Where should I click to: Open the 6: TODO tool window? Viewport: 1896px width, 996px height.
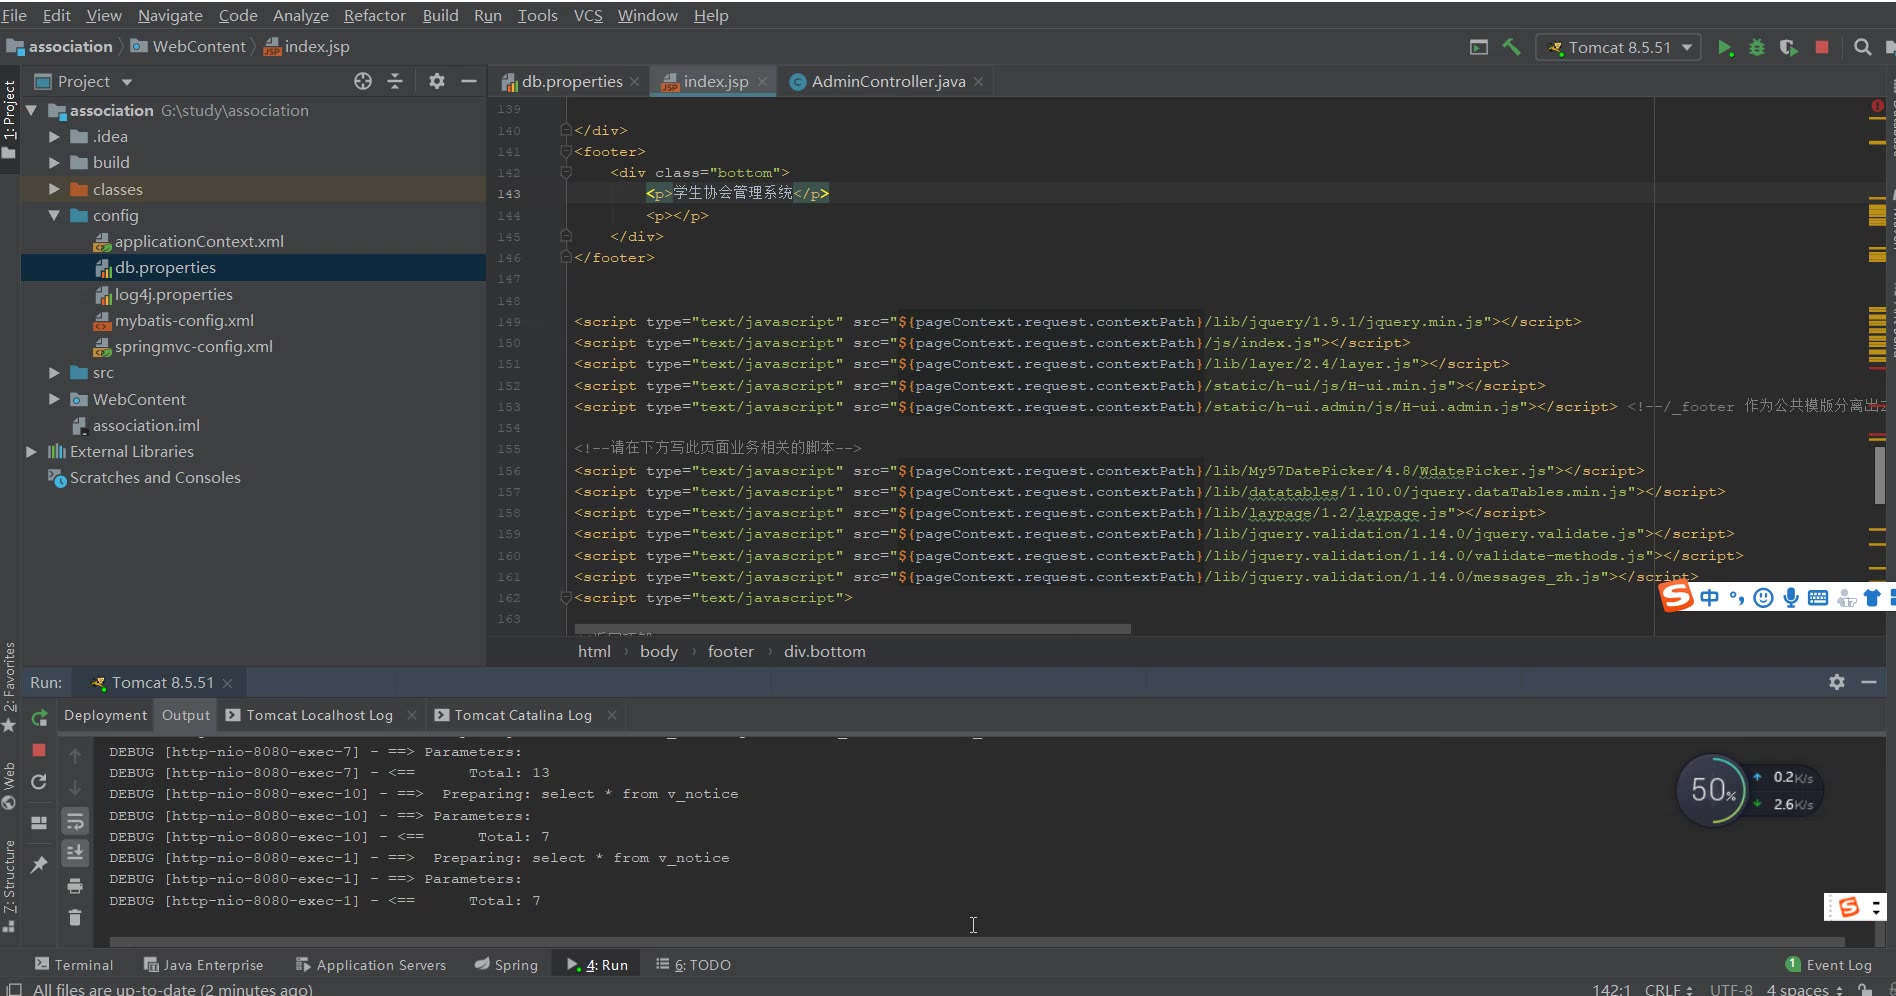693,965
